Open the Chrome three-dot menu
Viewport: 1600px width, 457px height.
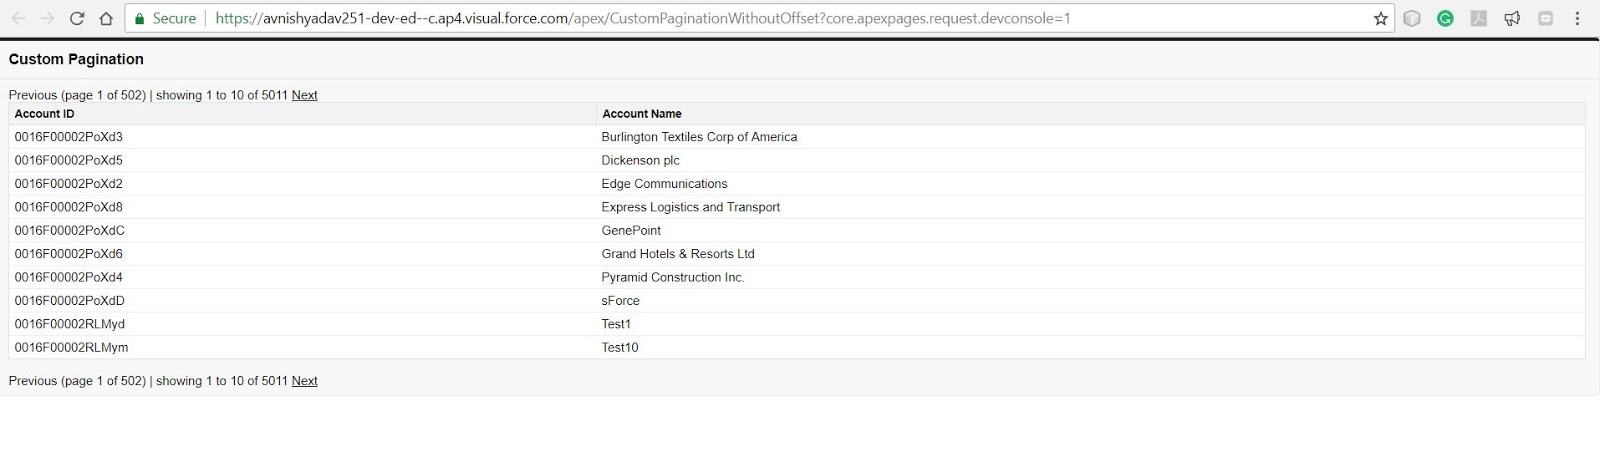[1578, 18]
